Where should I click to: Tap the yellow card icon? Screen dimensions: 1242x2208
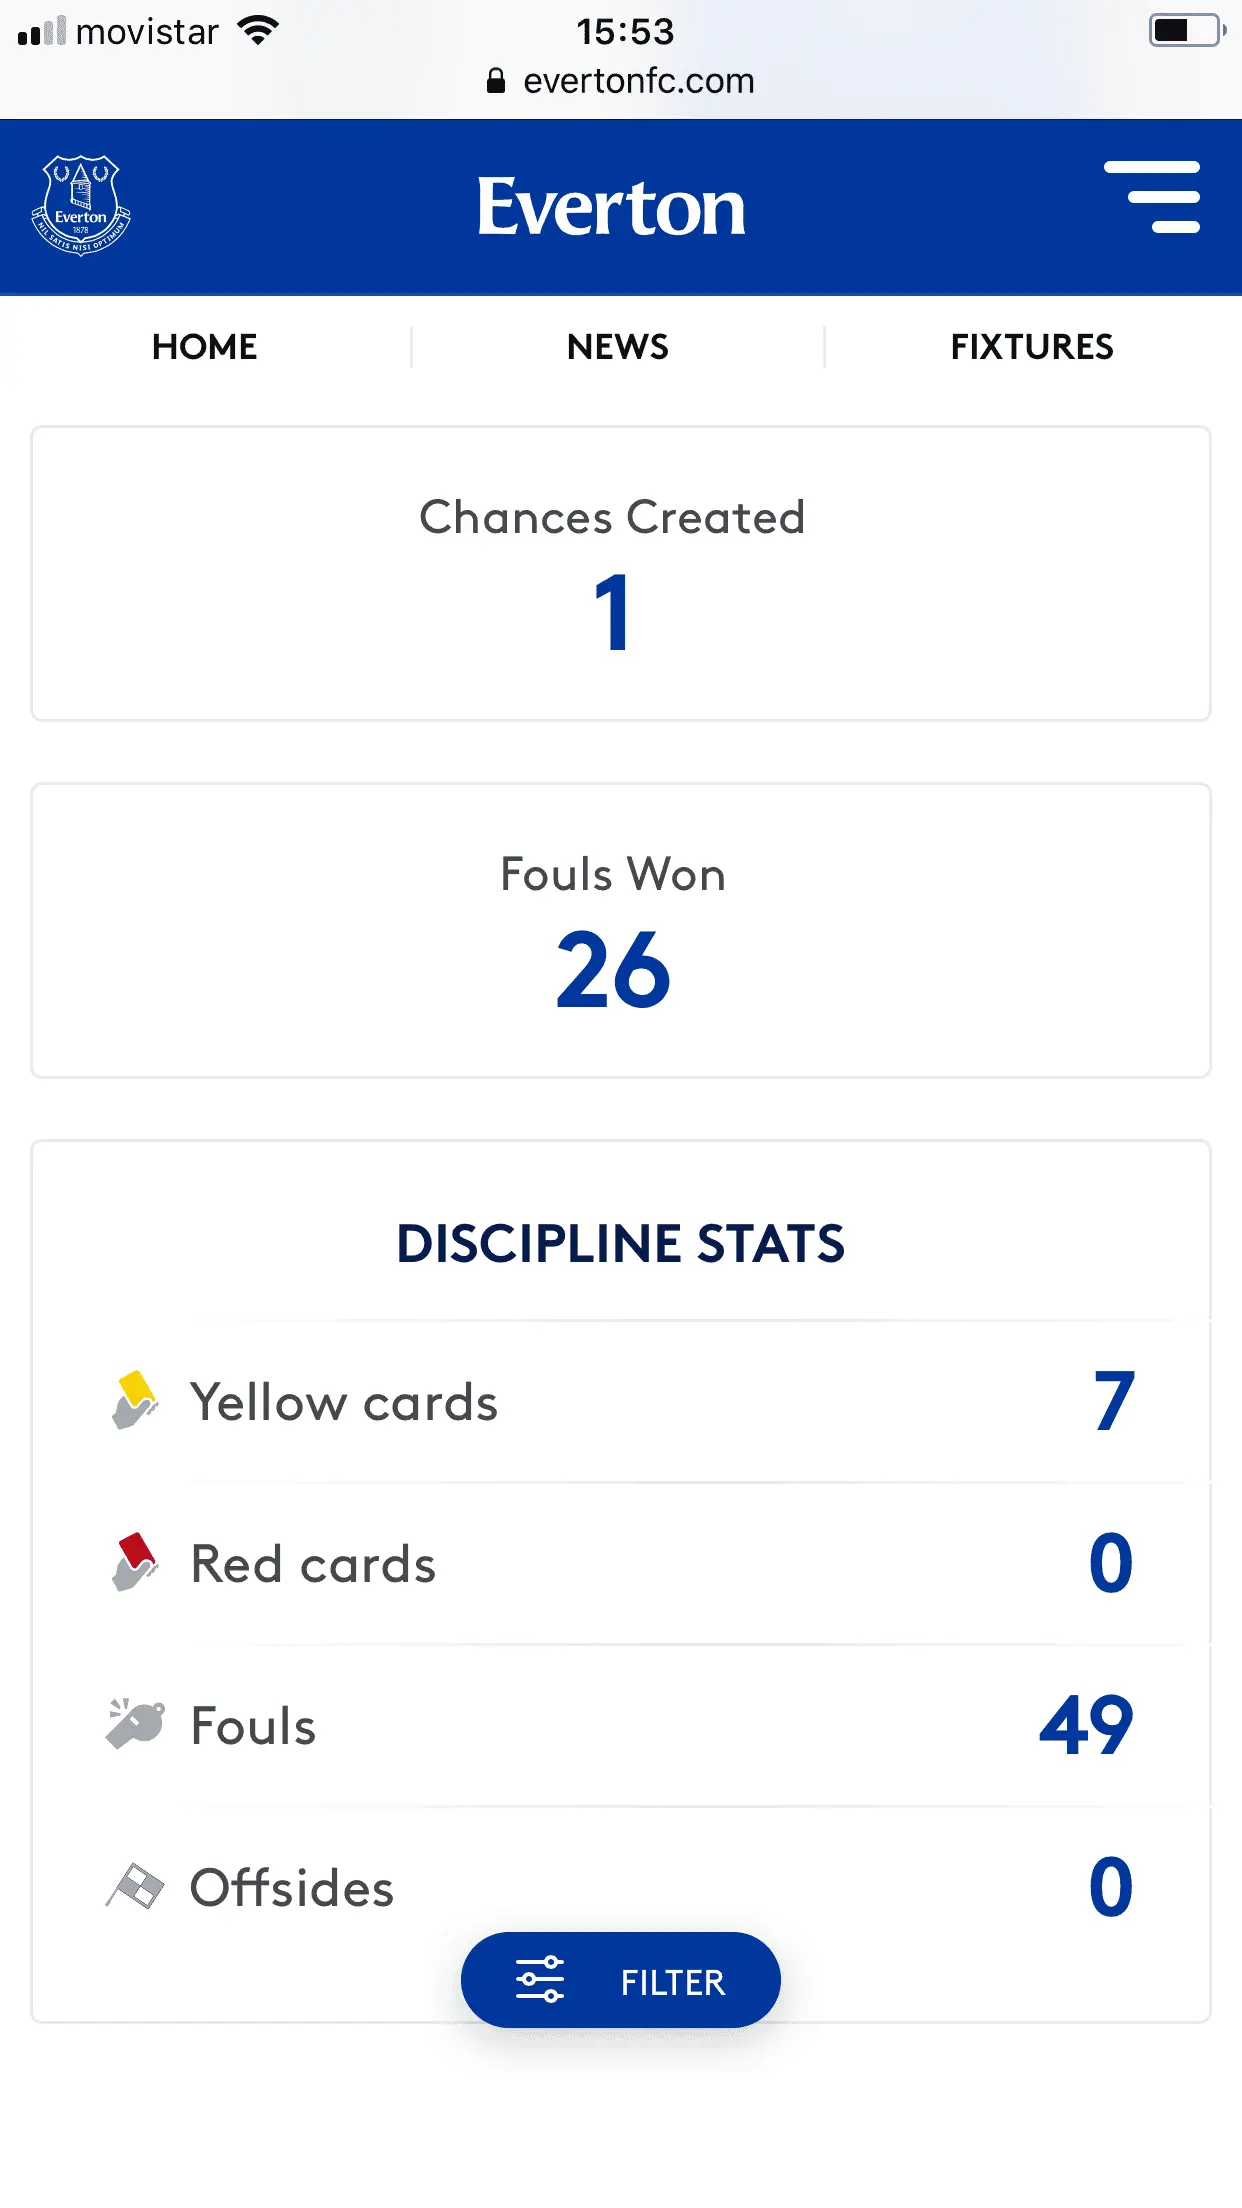coord(134,1400)
